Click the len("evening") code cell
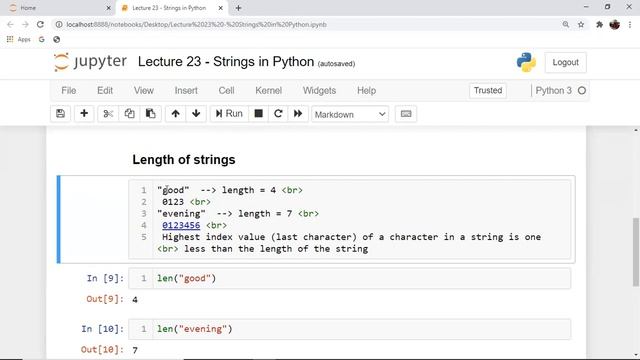The height and width of the screenshot is (360, 640). [350, 329]
